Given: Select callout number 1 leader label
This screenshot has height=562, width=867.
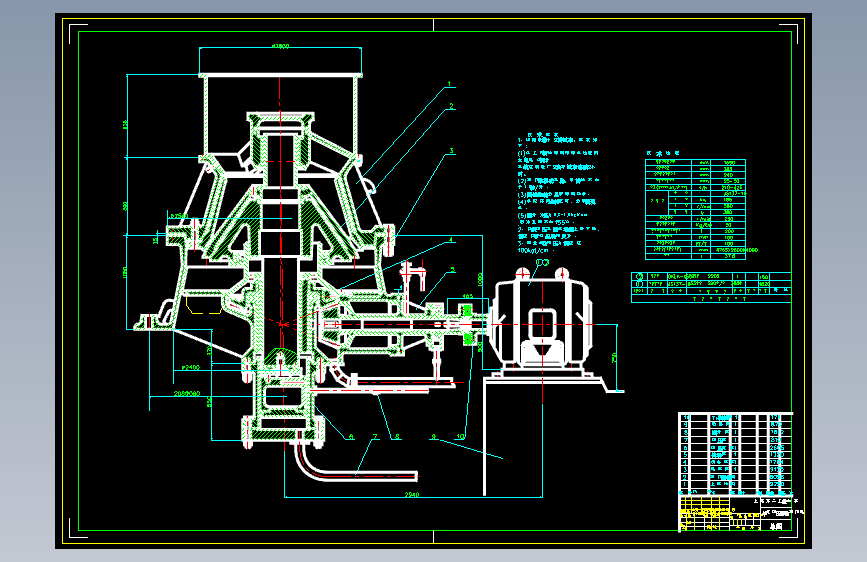Looking at the screenshot, I should [x=449, y=84].
